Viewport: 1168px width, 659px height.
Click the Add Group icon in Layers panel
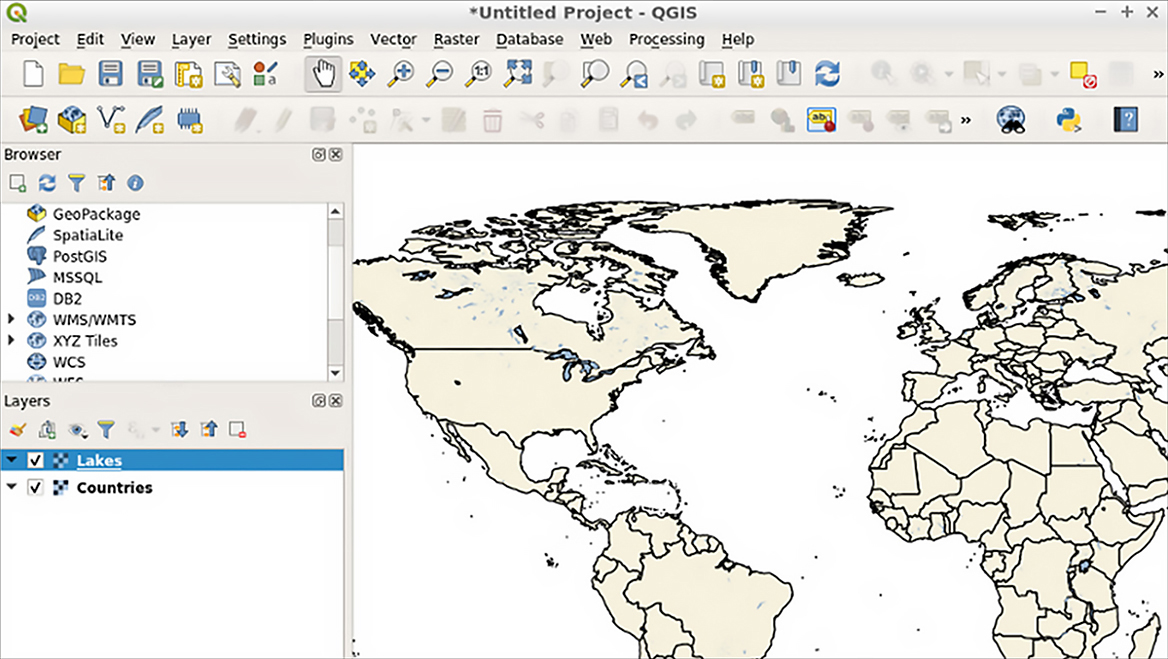pyautogui.click(x=48, y=430)
